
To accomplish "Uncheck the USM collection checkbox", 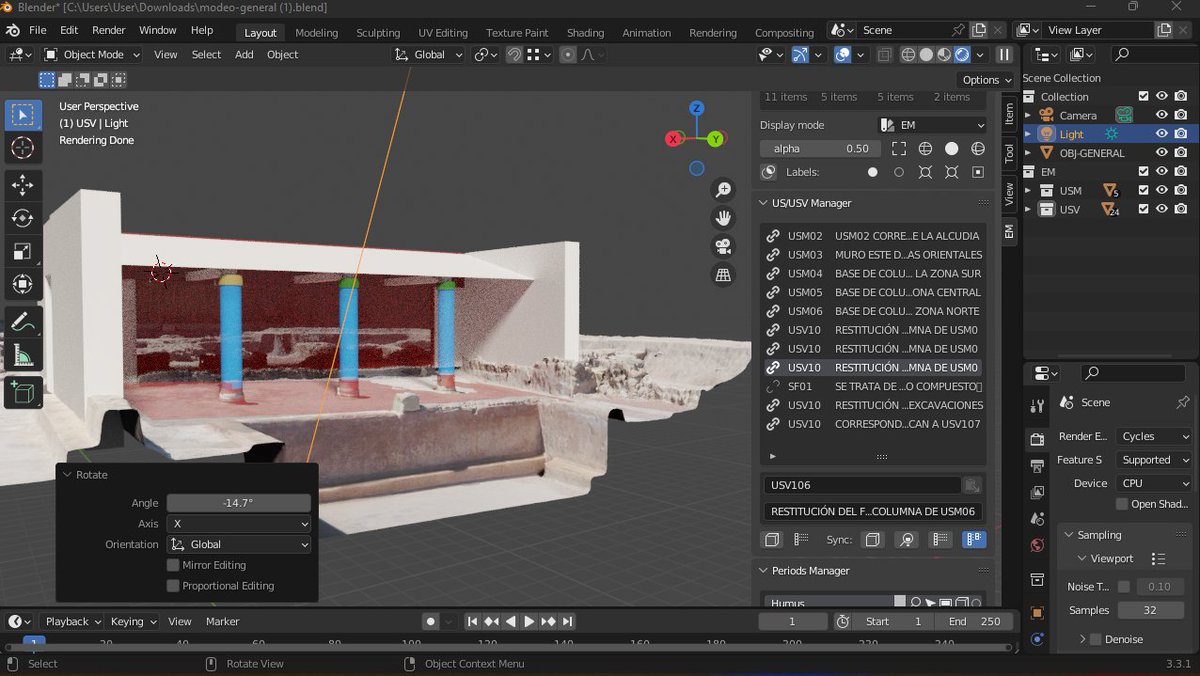I will pyautogui.click(x=1143, y=190).
